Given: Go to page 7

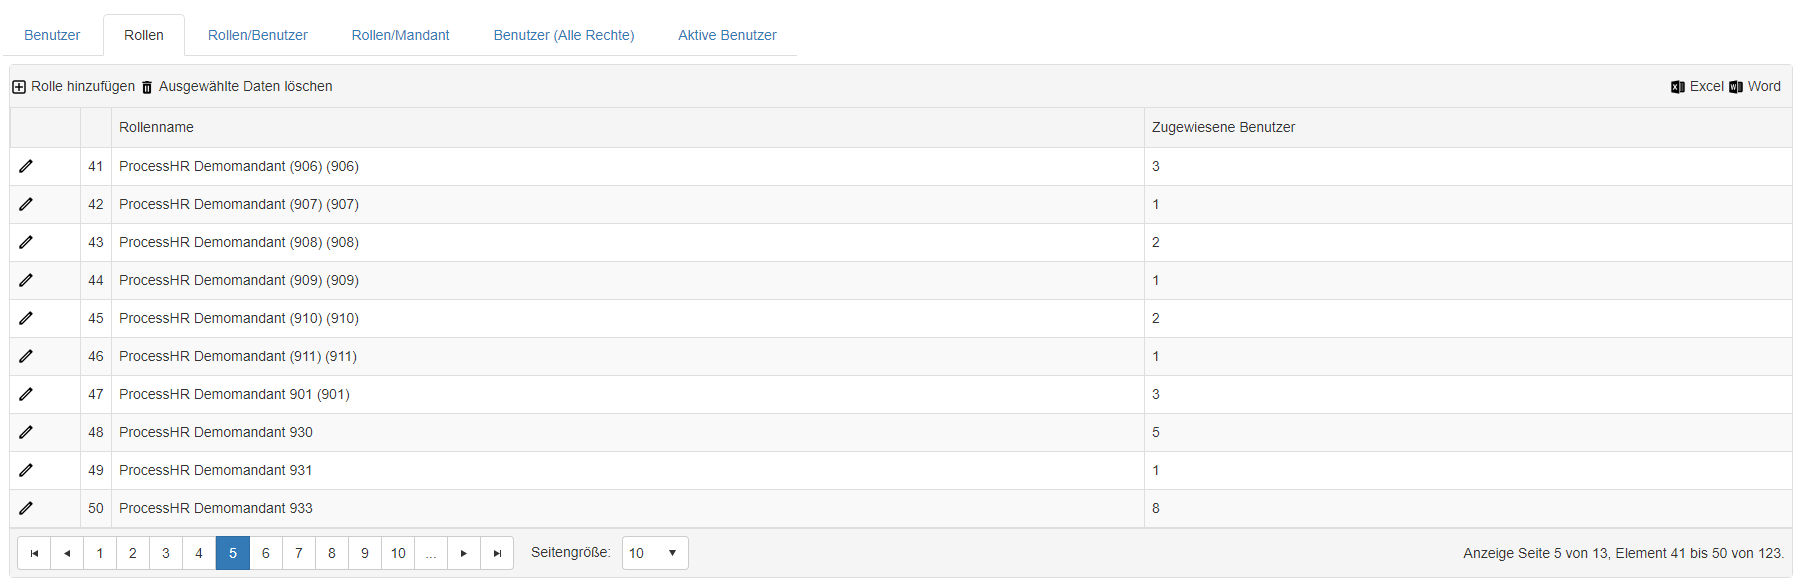Looking at the screenshot, I should [x=299, y=553].
